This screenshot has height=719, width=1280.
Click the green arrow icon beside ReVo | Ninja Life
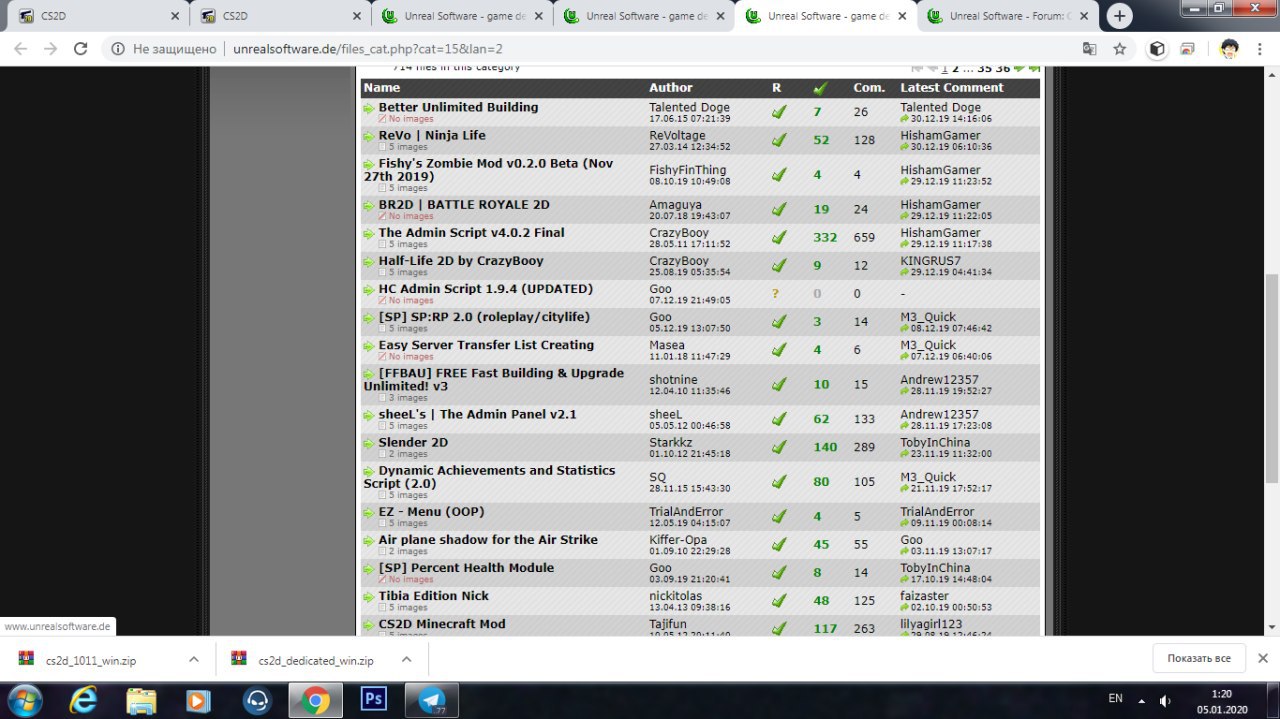click(x=369, y=136)
